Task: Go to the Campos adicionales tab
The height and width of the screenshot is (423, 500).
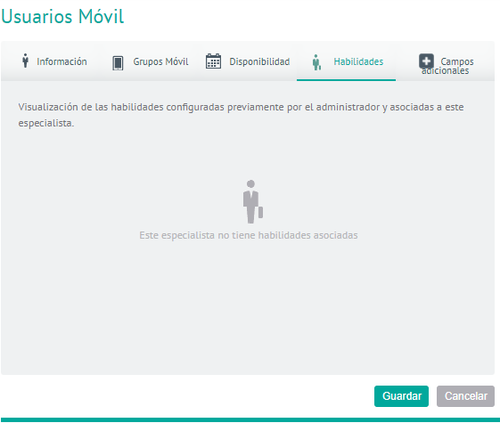Action: [447, 66]
